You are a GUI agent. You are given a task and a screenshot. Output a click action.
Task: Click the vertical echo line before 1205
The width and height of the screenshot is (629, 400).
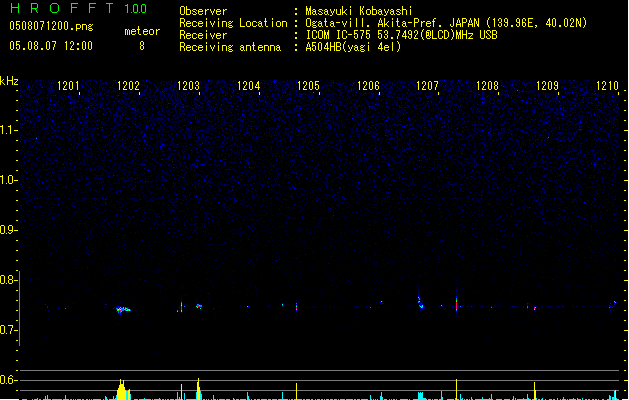pos(296,307)
